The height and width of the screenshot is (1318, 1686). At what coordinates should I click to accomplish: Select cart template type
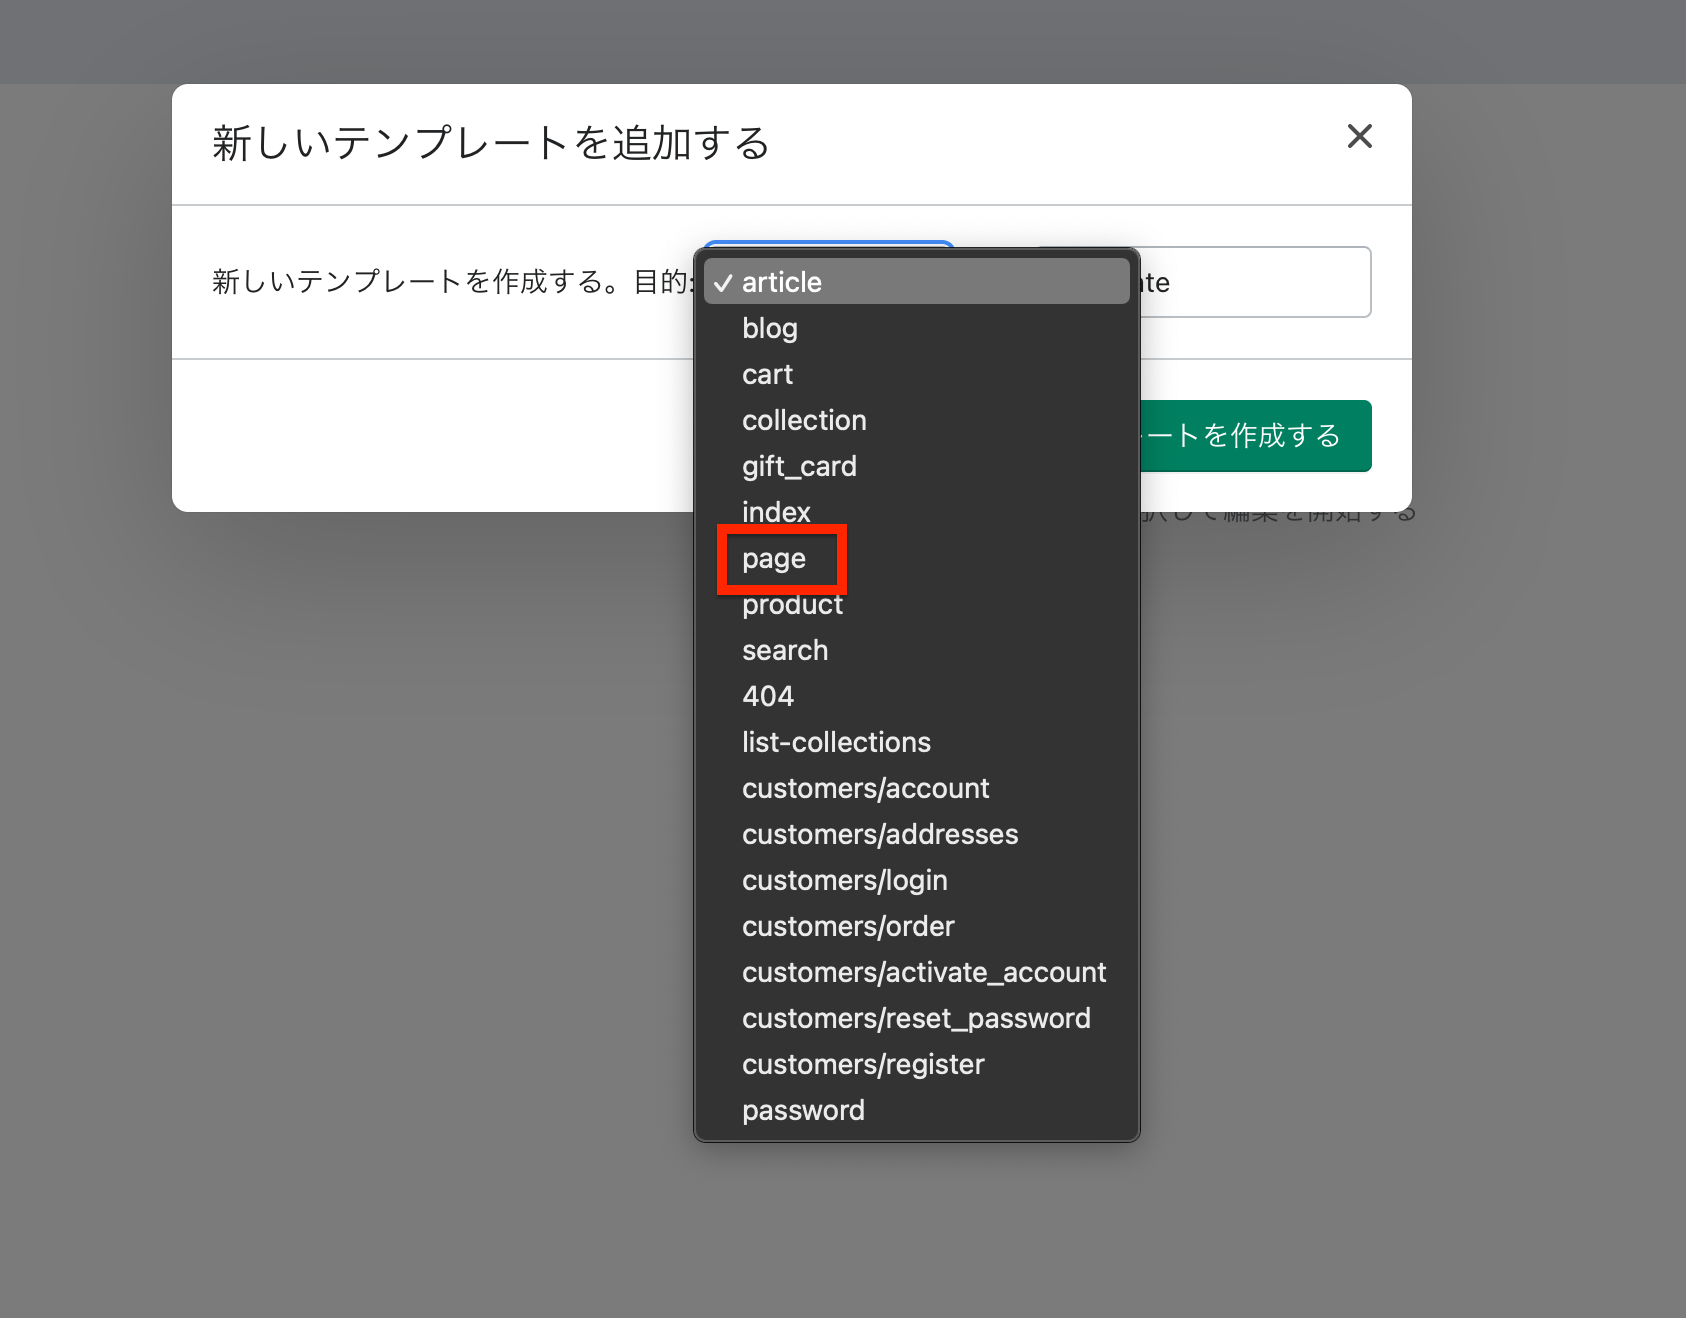pyautogui.click(x=767, y=374)
